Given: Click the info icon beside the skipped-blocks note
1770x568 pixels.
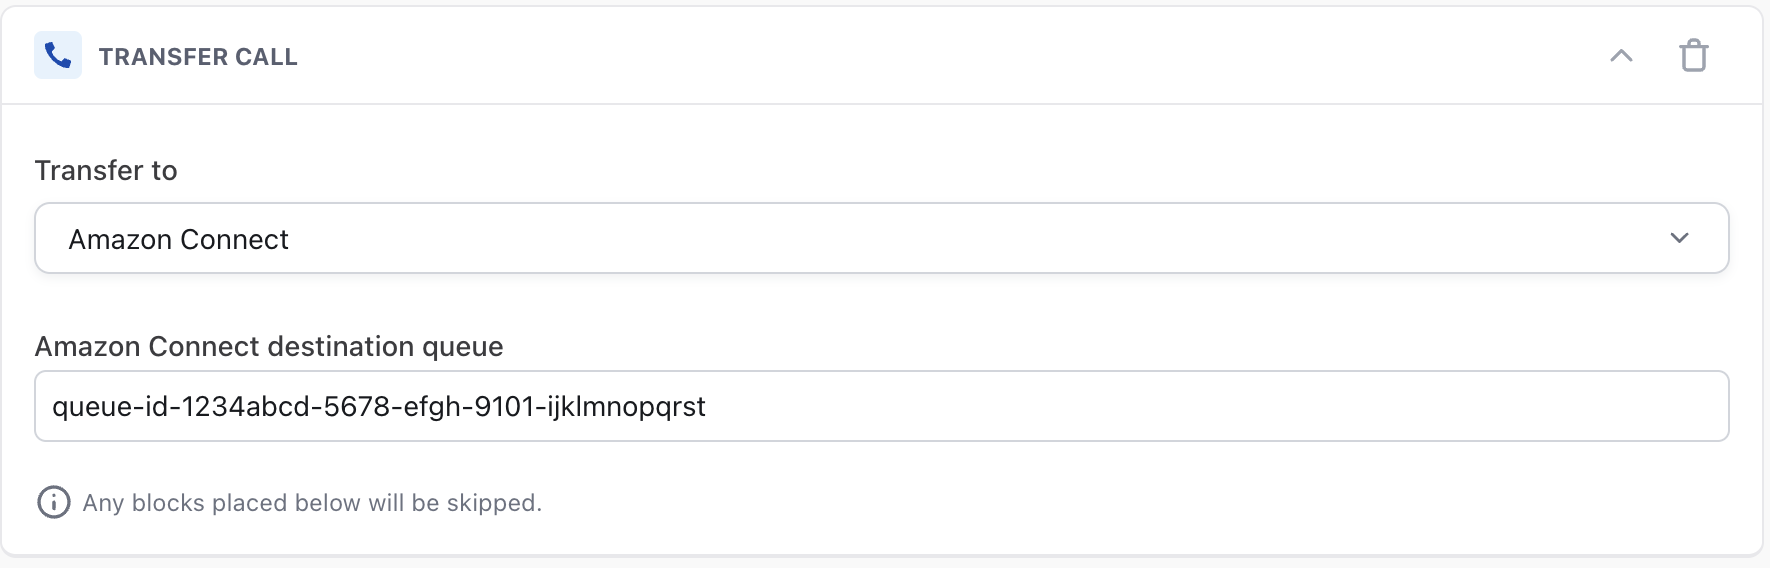Looking at the screenshot, I should 54,502.
